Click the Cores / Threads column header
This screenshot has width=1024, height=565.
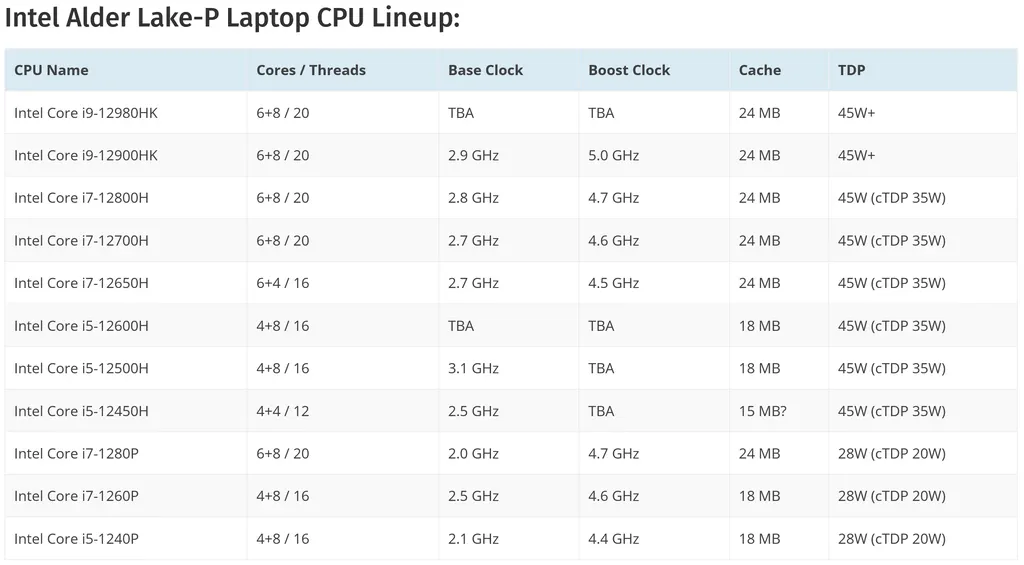[311, 70]
